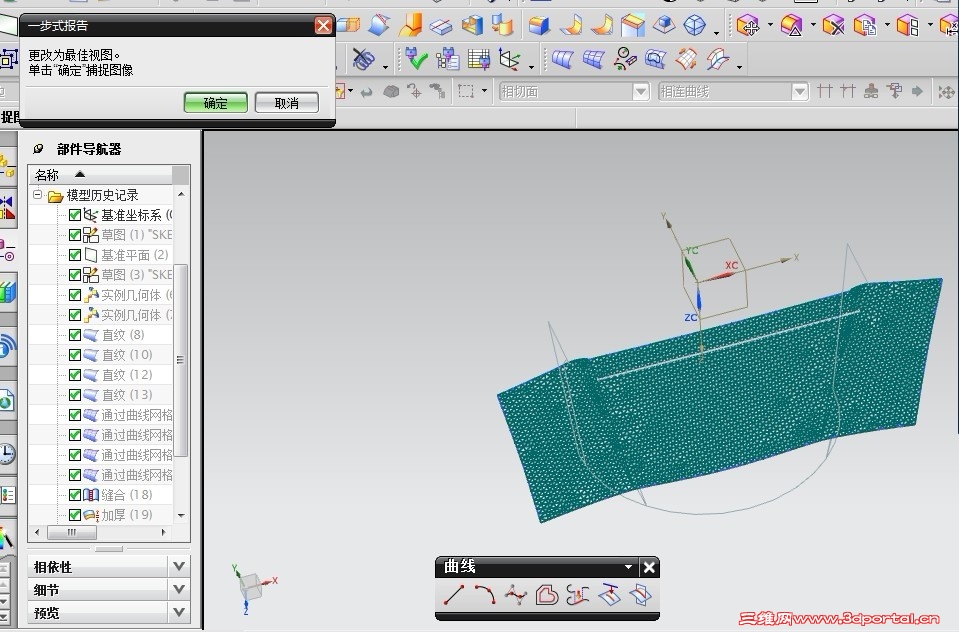Open dropdown arrow beside selection rectangle icon
This screenshot has height=632, width=959.
[x=484, y=91]
